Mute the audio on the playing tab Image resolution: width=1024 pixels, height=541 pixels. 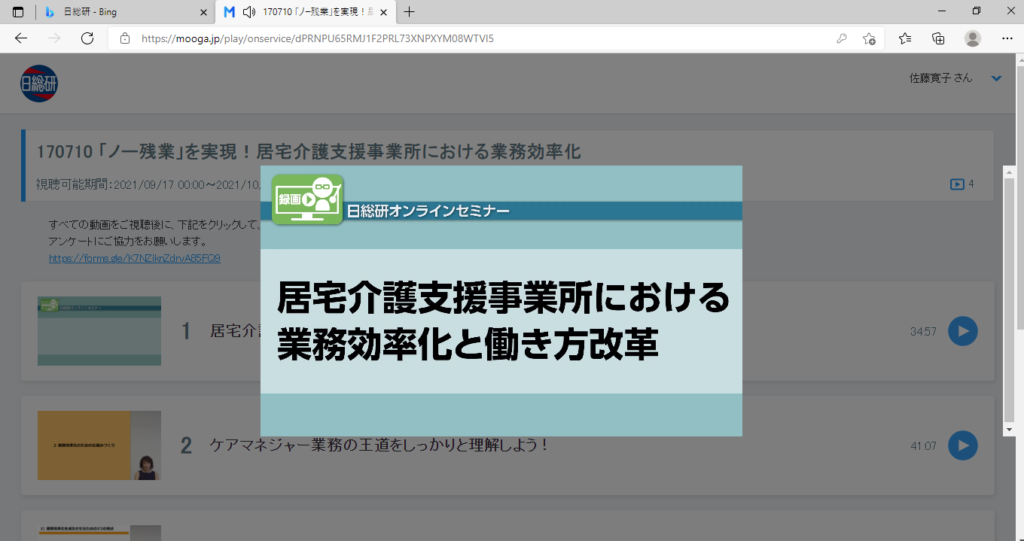tap(246, 12)
